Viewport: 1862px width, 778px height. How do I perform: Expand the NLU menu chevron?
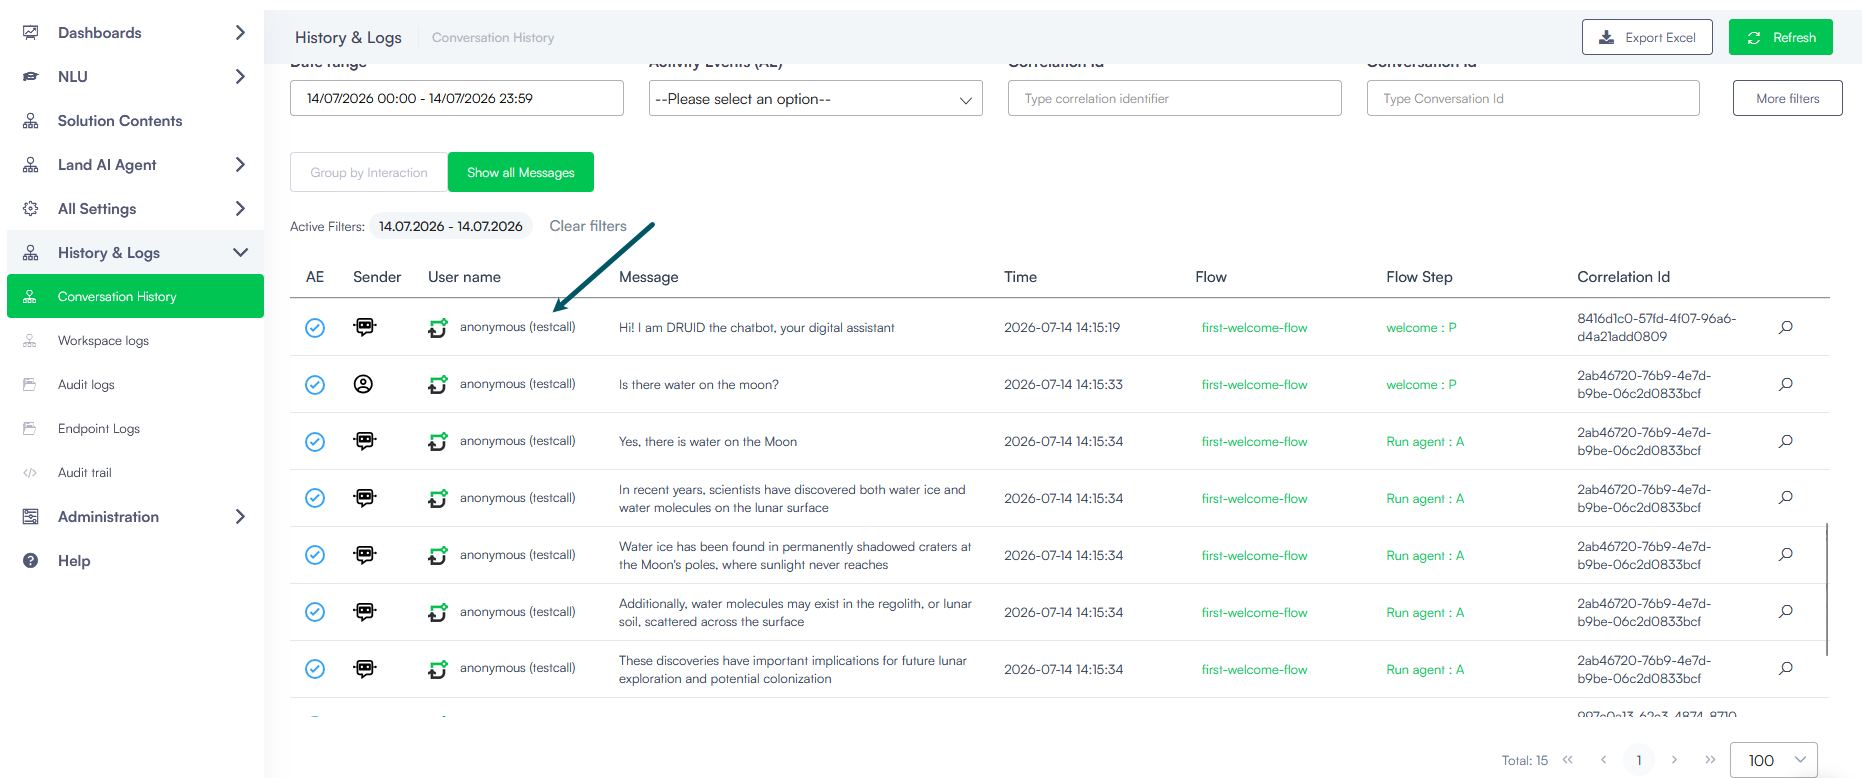(240, 77)
